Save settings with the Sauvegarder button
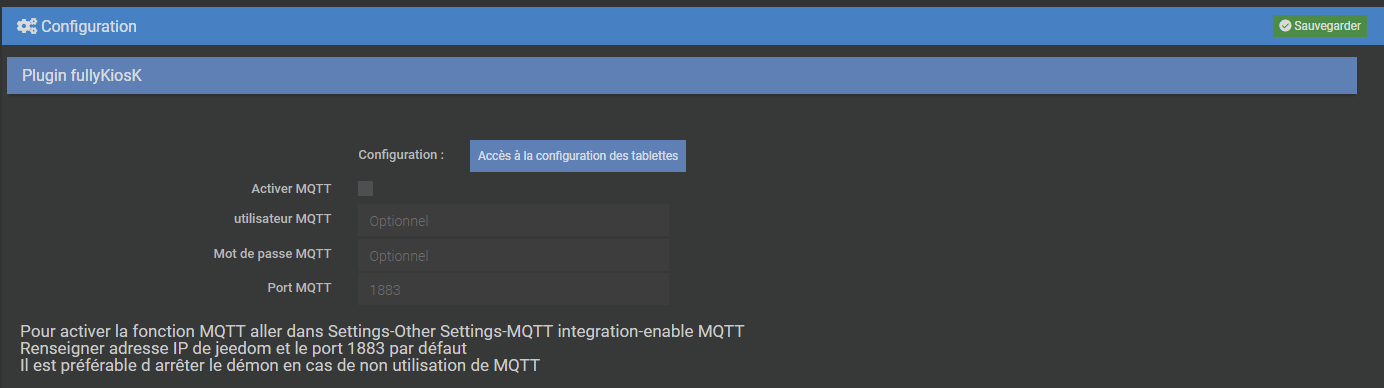This screenshot has height=388, width=1384. 1320,26
